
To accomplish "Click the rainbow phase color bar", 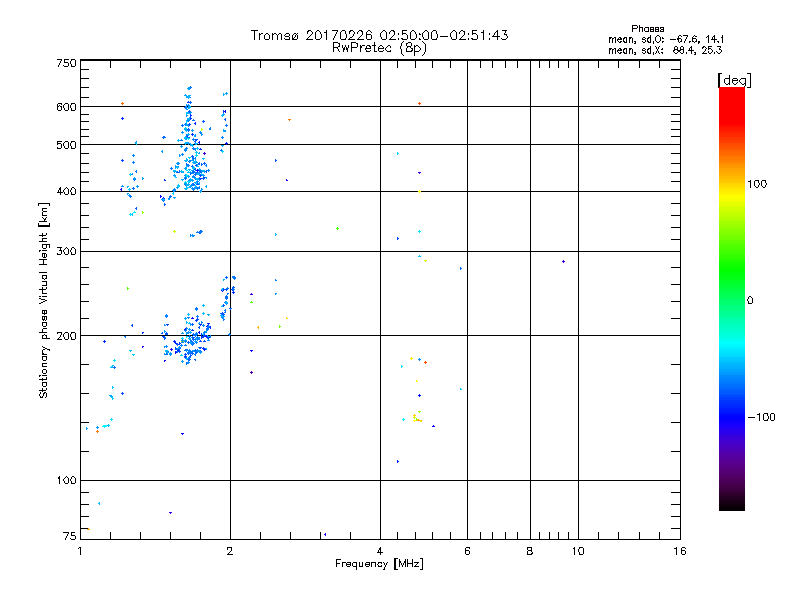I will coord(732,299).
